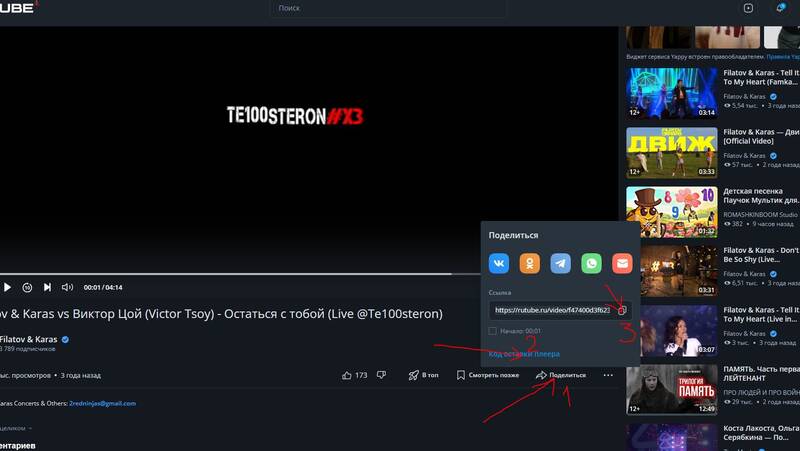
Task: Click the RUTUBE logo
Action: tap(17, 8)
